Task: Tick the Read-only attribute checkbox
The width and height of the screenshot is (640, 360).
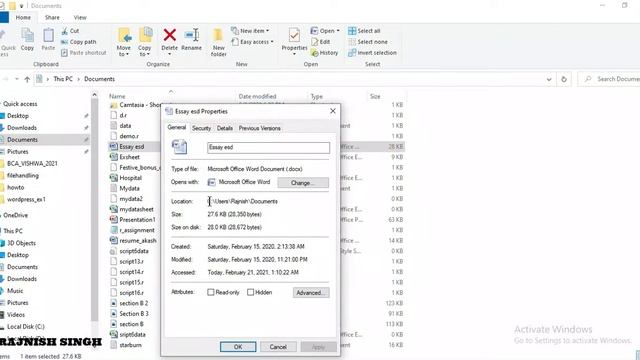Action: coord(211,292)
